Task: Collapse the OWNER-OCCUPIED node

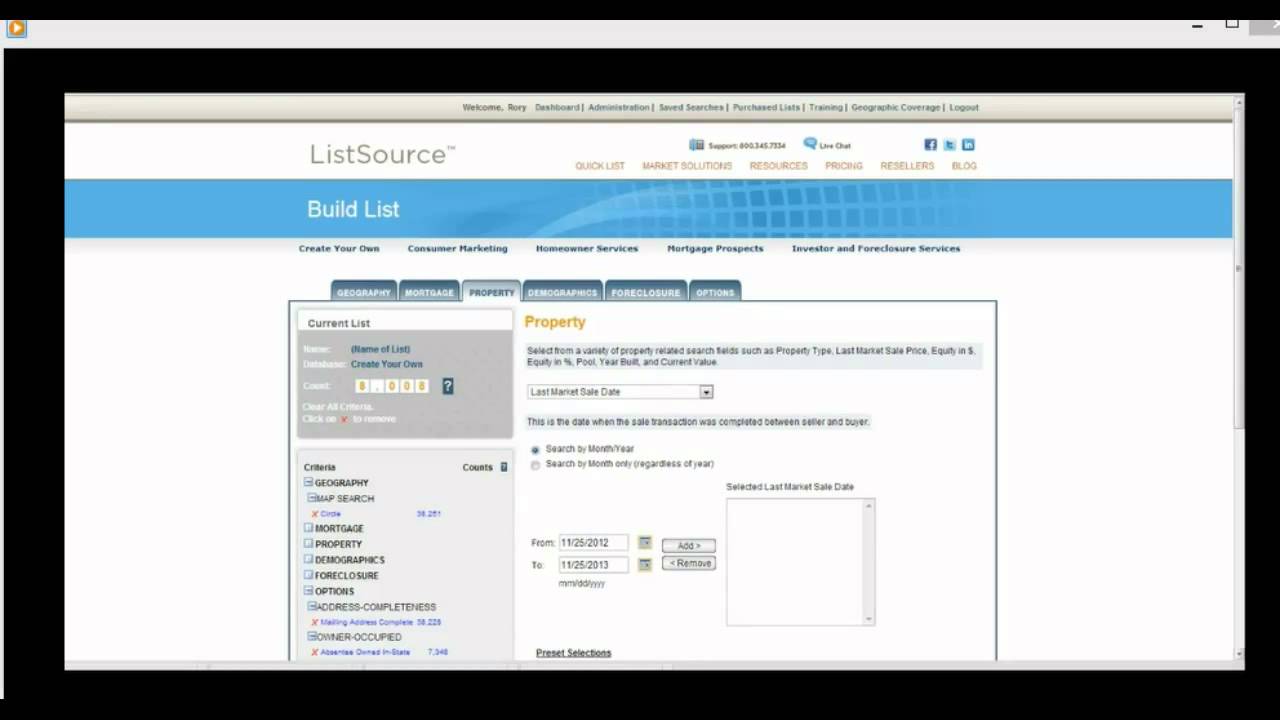Action: [311, 636]
